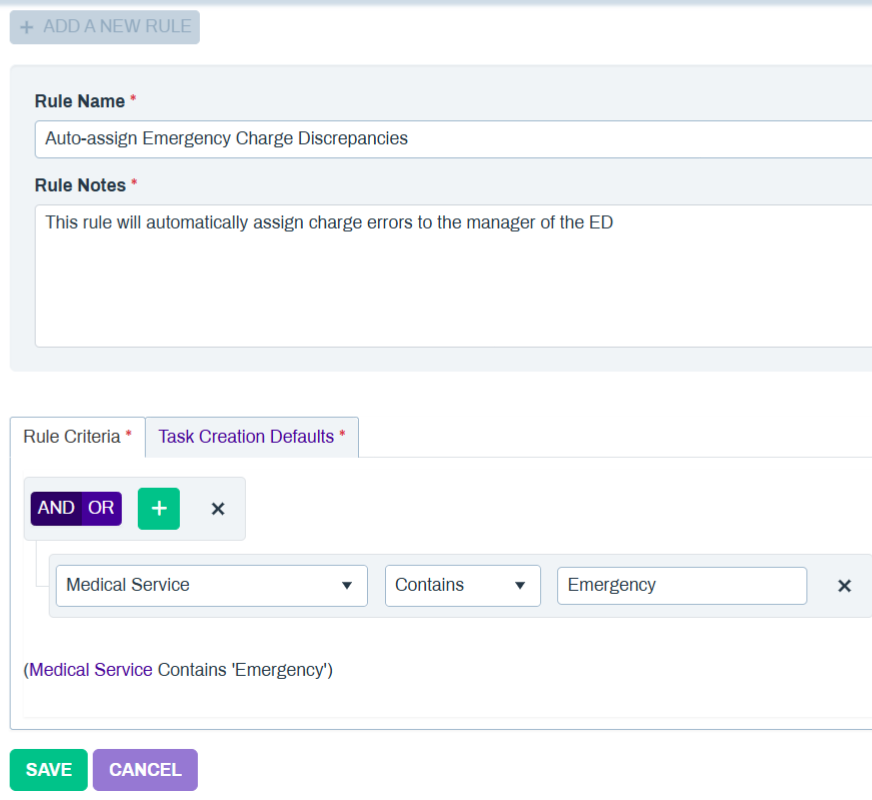Focus the Rule Name text field
This screenshot has height=800, width=872.
450,139
